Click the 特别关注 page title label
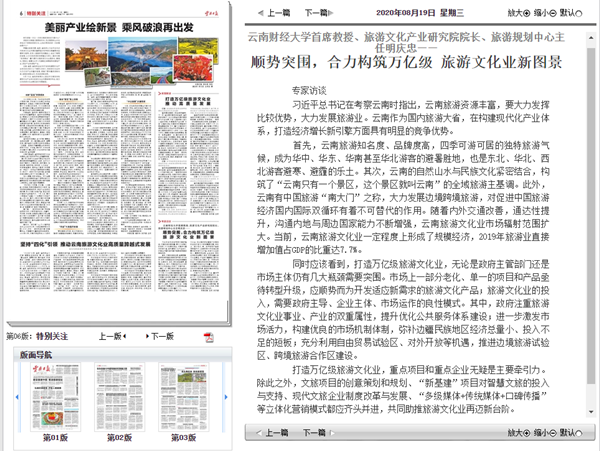The height and width of the screenshot is (451, 600). (52, 336)
